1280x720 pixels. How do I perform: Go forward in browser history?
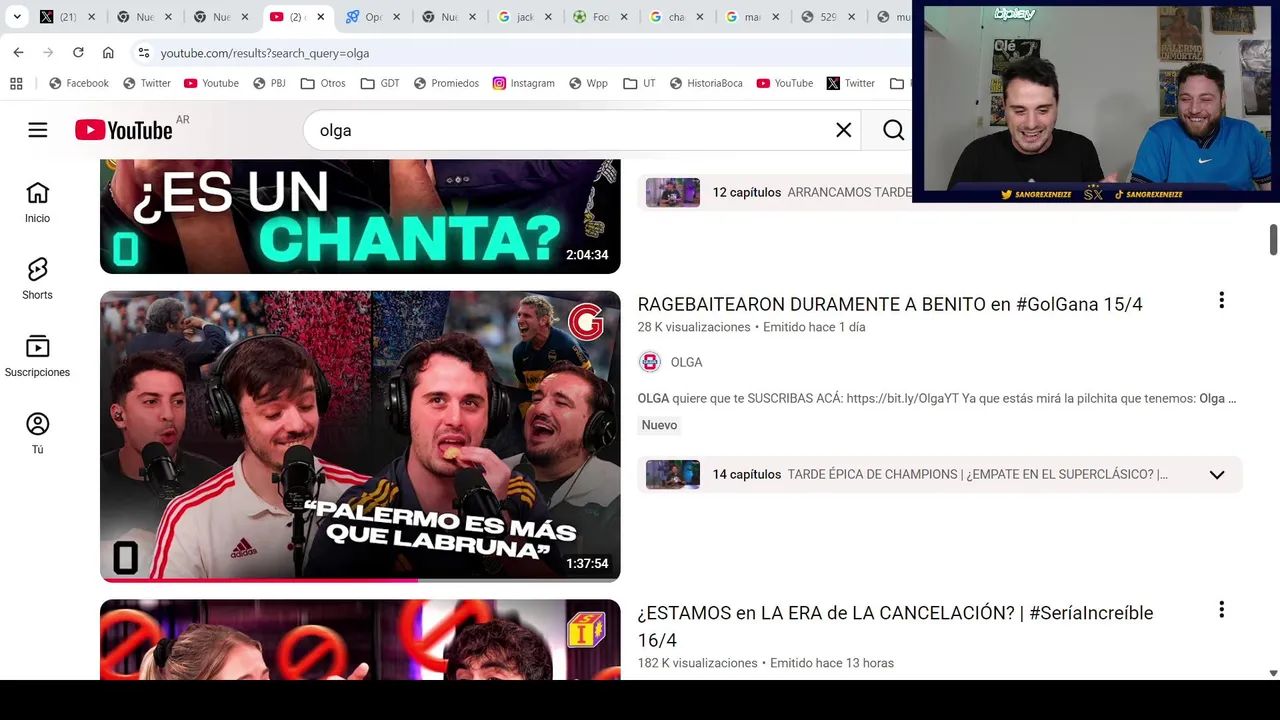click(x=48, y=53)
